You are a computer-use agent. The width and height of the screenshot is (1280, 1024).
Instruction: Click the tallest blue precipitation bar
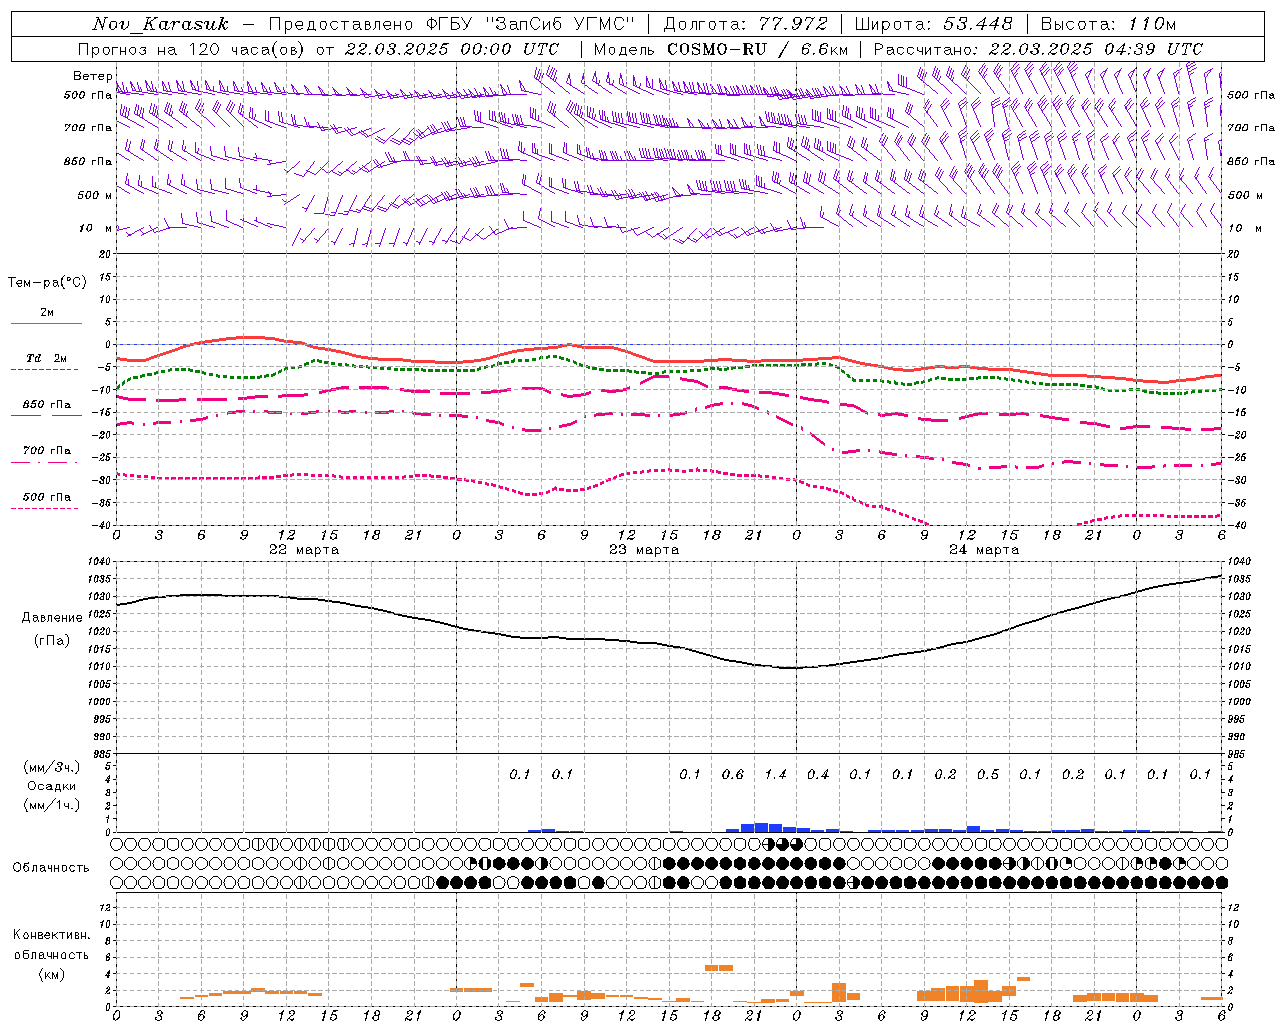761,827
